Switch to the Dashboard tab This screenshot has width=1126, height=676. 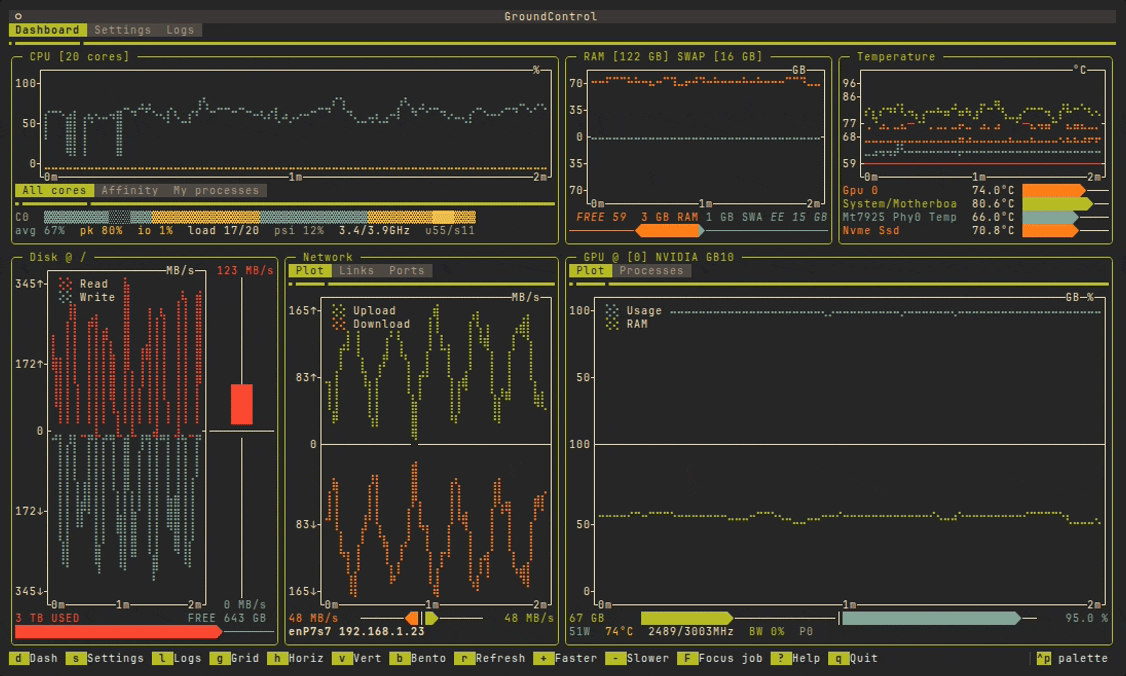click(47, 29)
